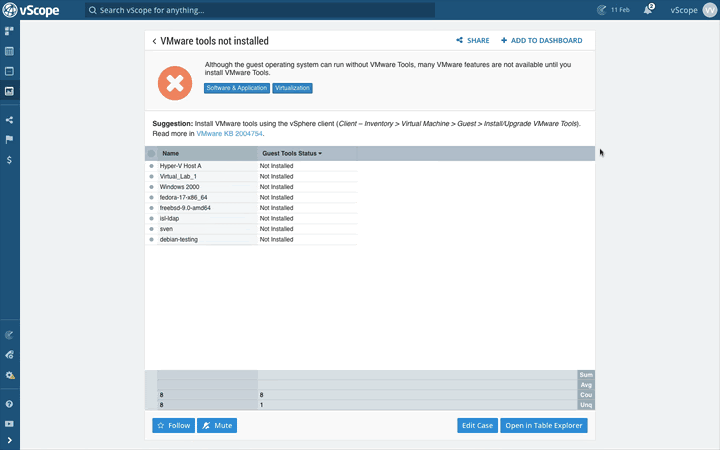Click the video player icon in the sidebar

tap(9, 424)
